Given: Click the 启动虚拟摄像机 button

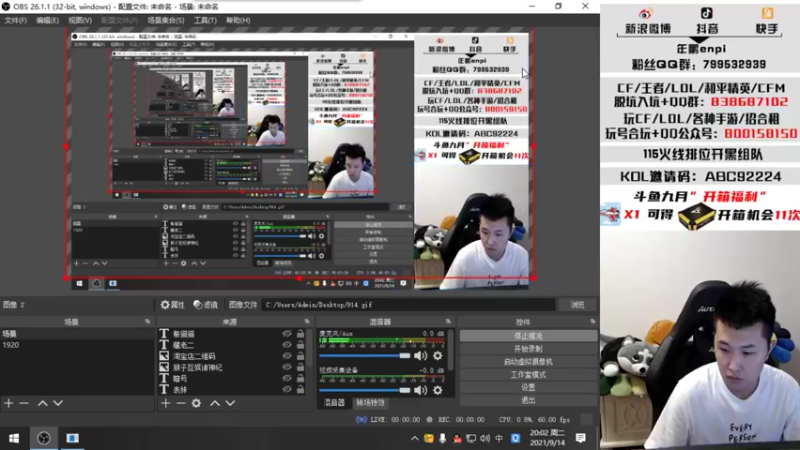Looking at the screenshot, I should pos(528,362).
